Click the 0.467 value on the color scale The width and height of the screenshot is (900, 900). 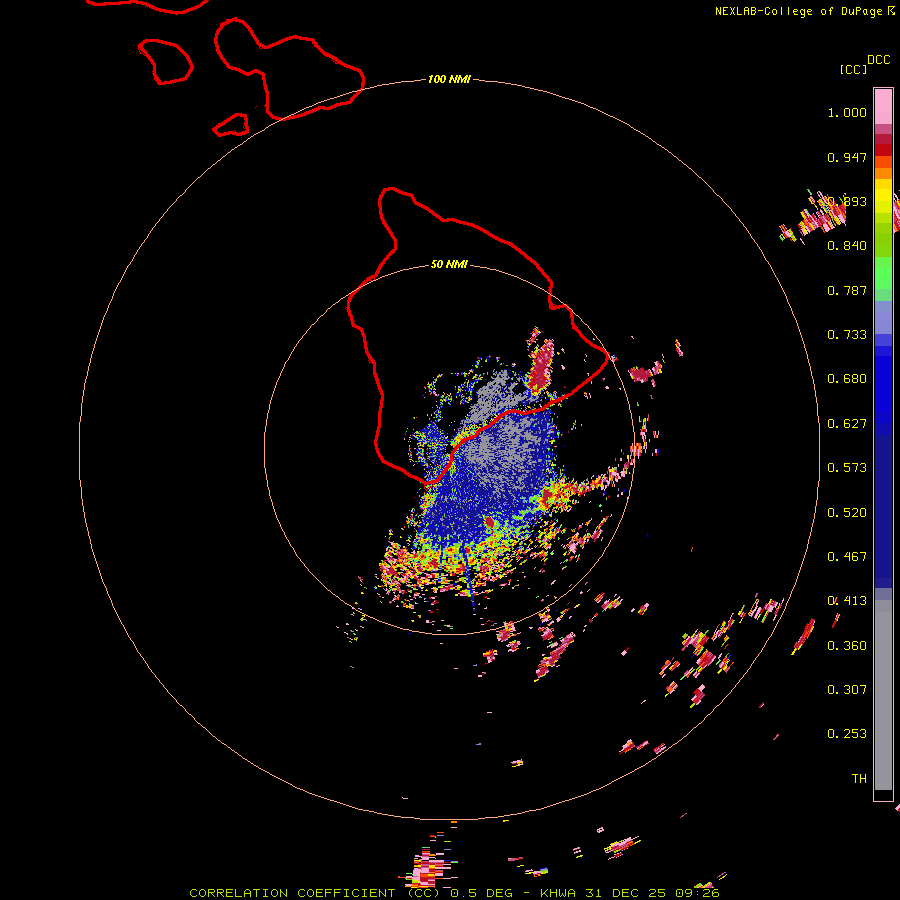[x=847, y=557]
